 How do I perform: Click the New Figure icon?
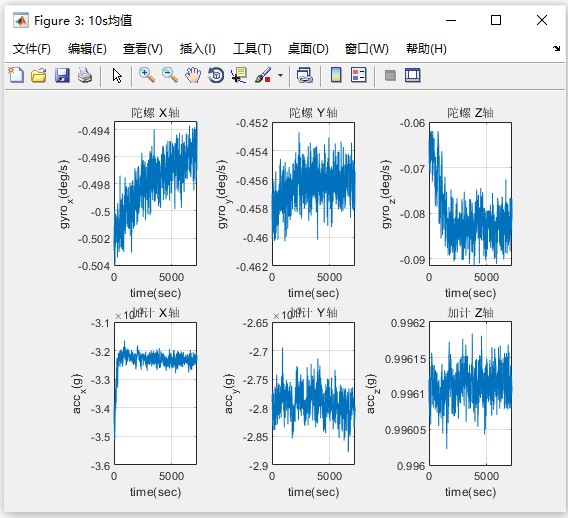point(16,75)
